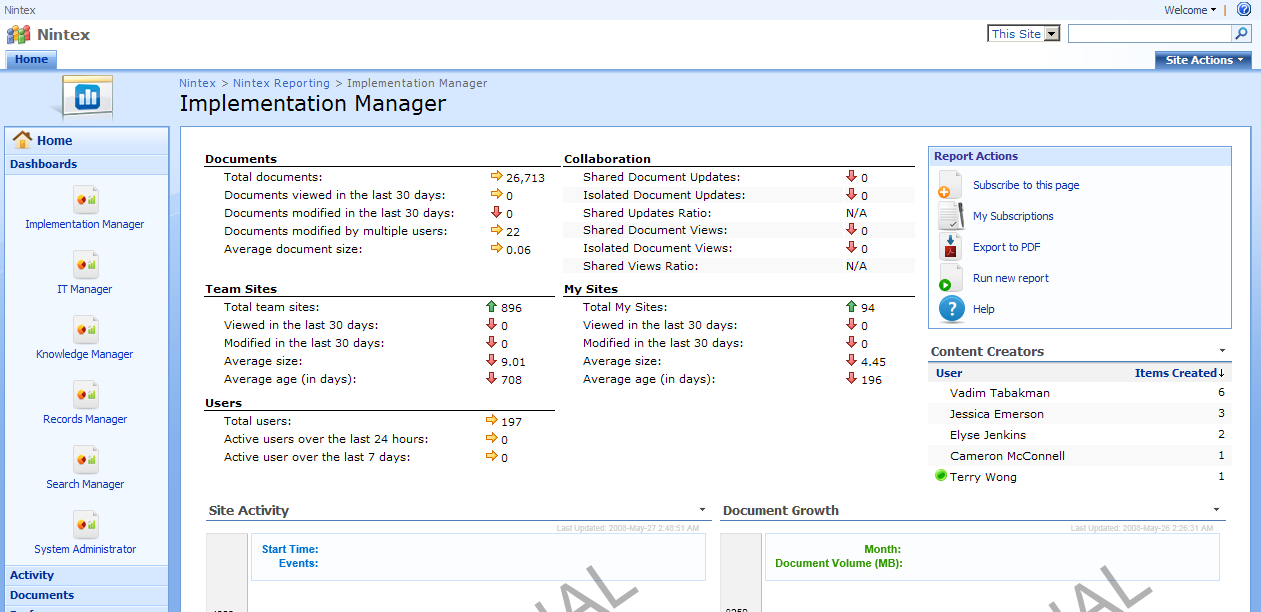Open the Records Manager dashboard icon

[86, 394]
